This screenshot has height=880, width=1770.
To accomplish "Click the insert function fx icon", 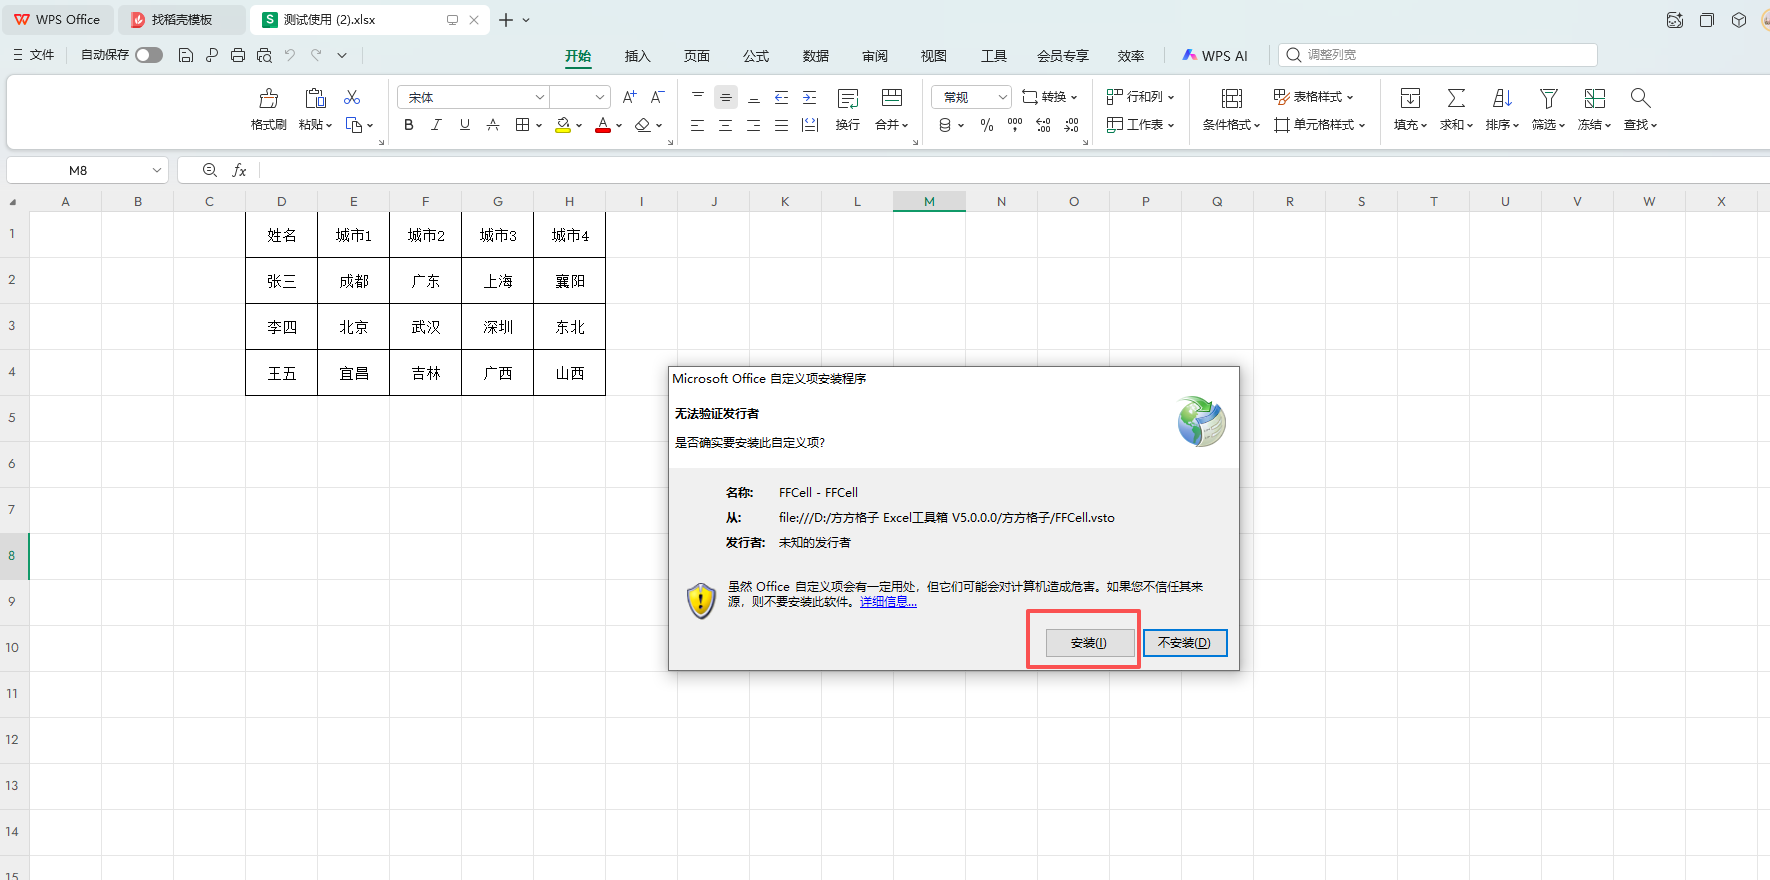I will [x=239, y=170].
